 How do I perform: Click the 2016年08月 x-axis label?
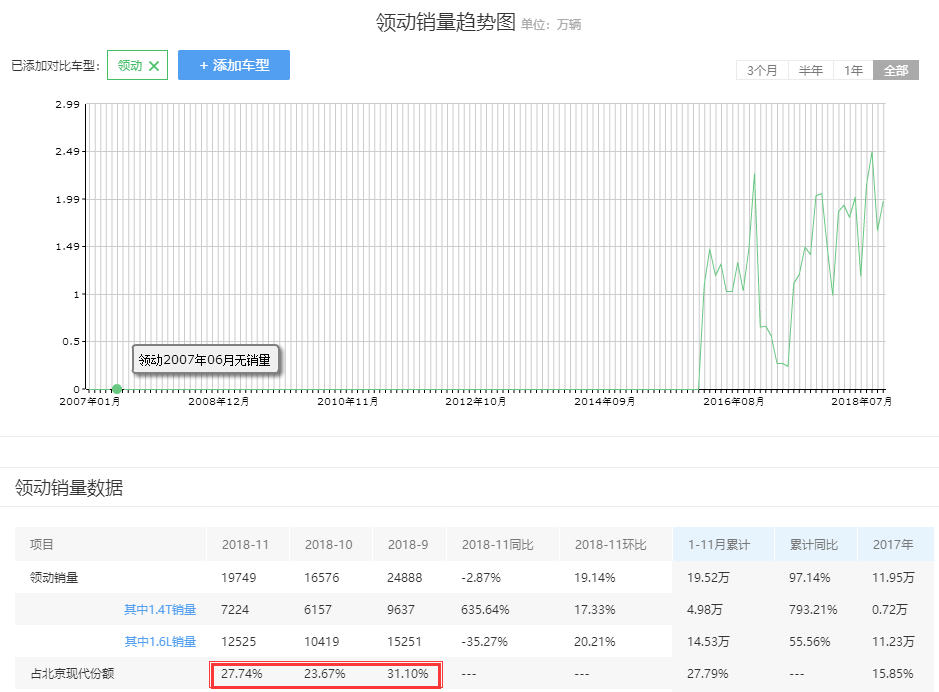(x=733, y=402)
